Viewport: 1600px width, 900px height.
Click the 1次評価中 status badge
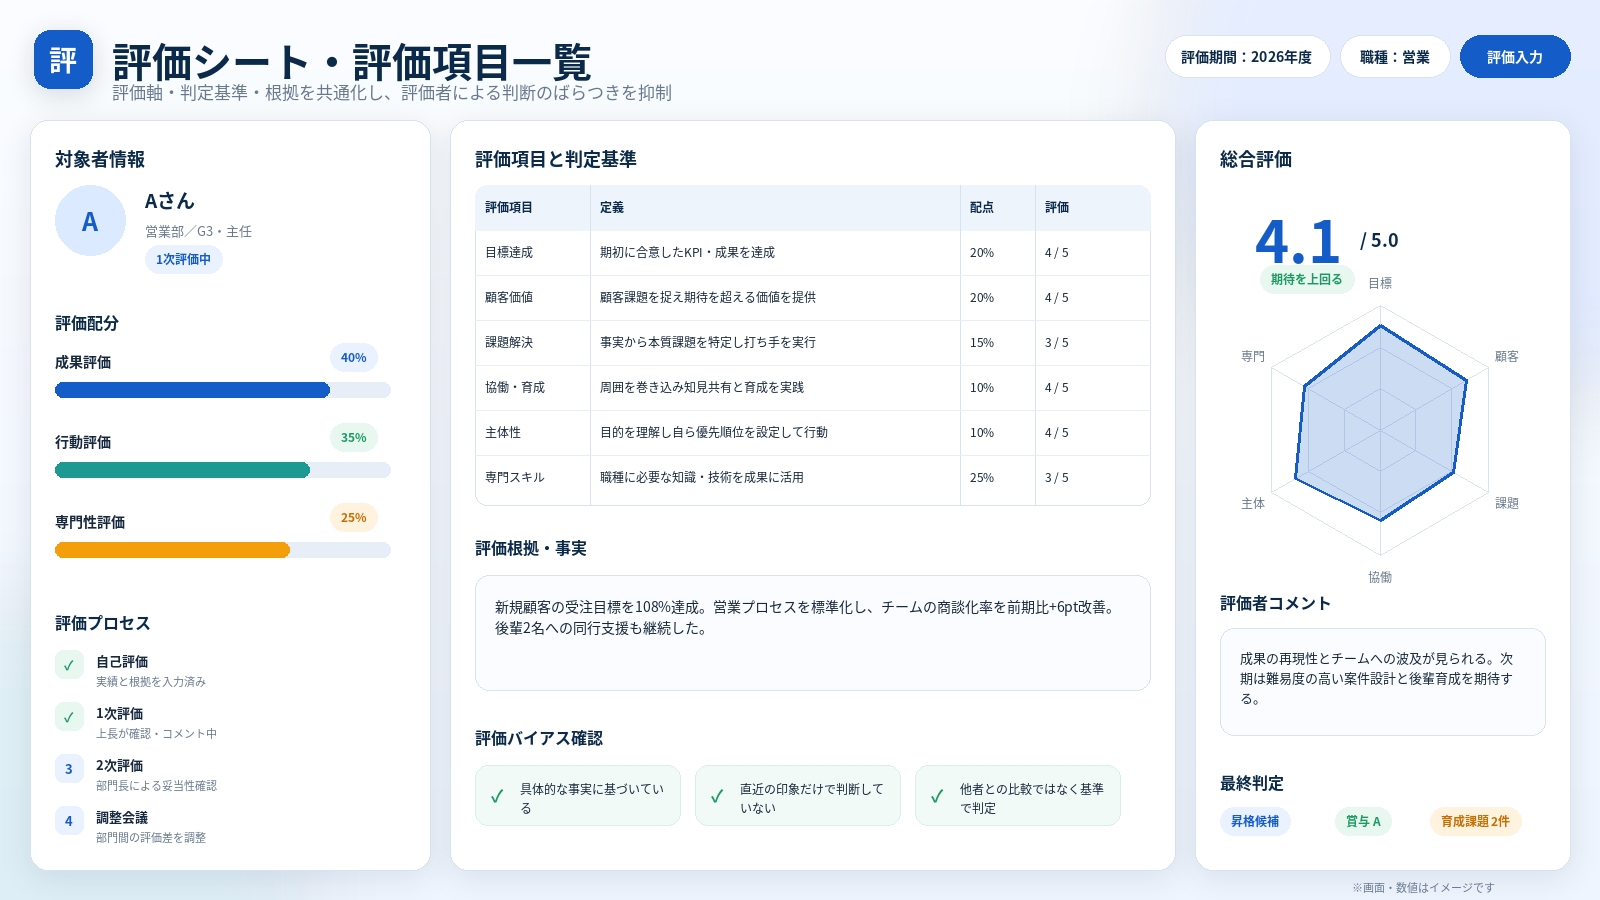[183, 259]
